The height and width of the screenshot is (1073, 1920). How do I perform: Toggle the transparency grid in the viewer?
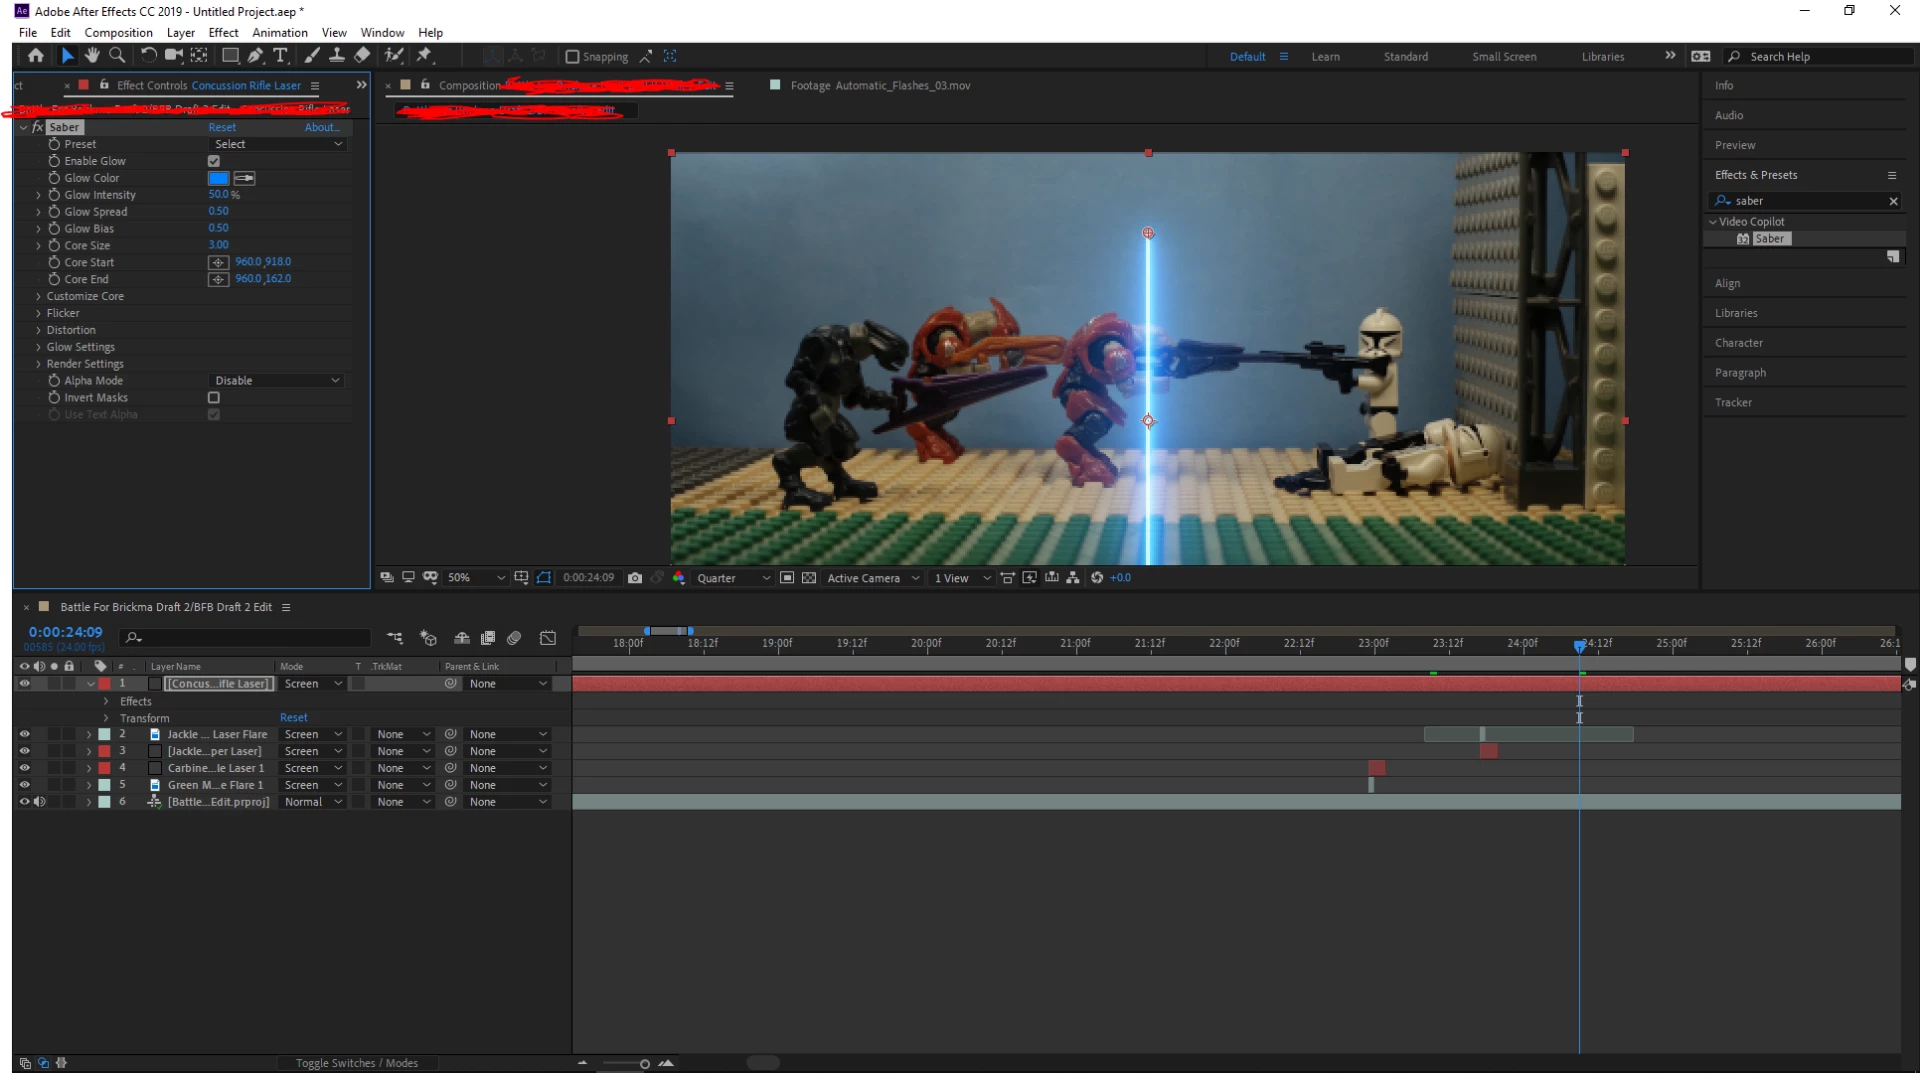point(809,578)
